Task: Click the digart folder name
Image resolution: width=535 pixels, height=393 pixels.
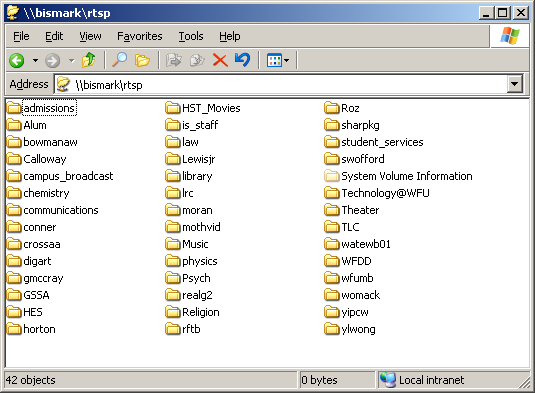Action: [37, 261]
